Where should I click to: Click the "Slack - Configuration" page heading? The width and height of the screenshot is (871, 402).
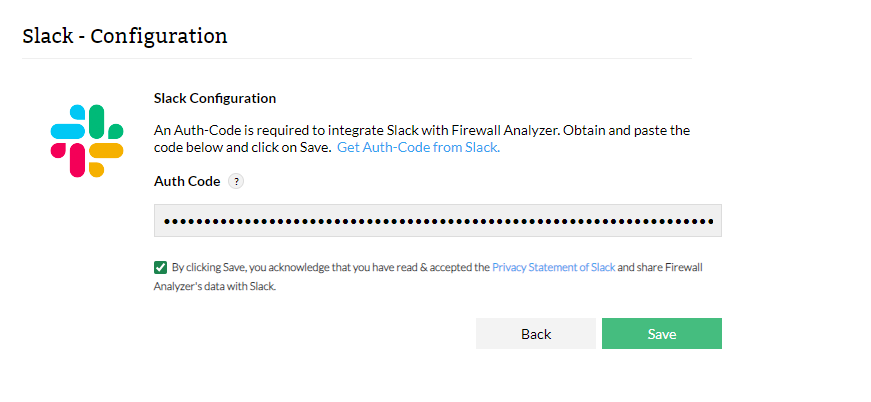(125, 37)
